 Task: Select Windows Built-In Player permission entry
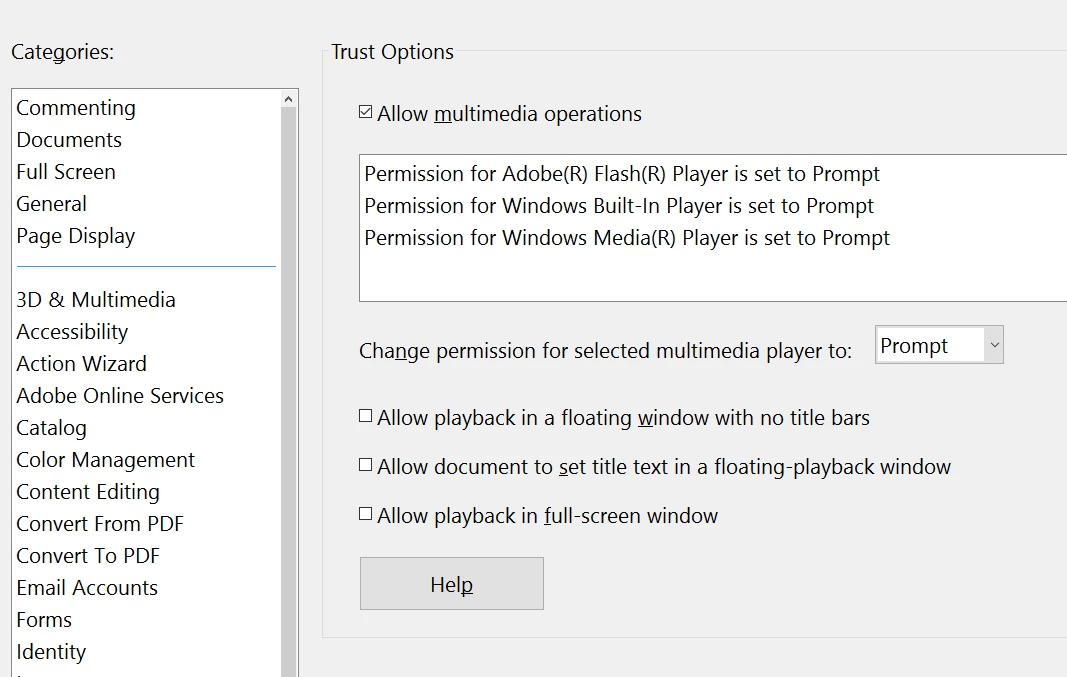tap(618, 206)
